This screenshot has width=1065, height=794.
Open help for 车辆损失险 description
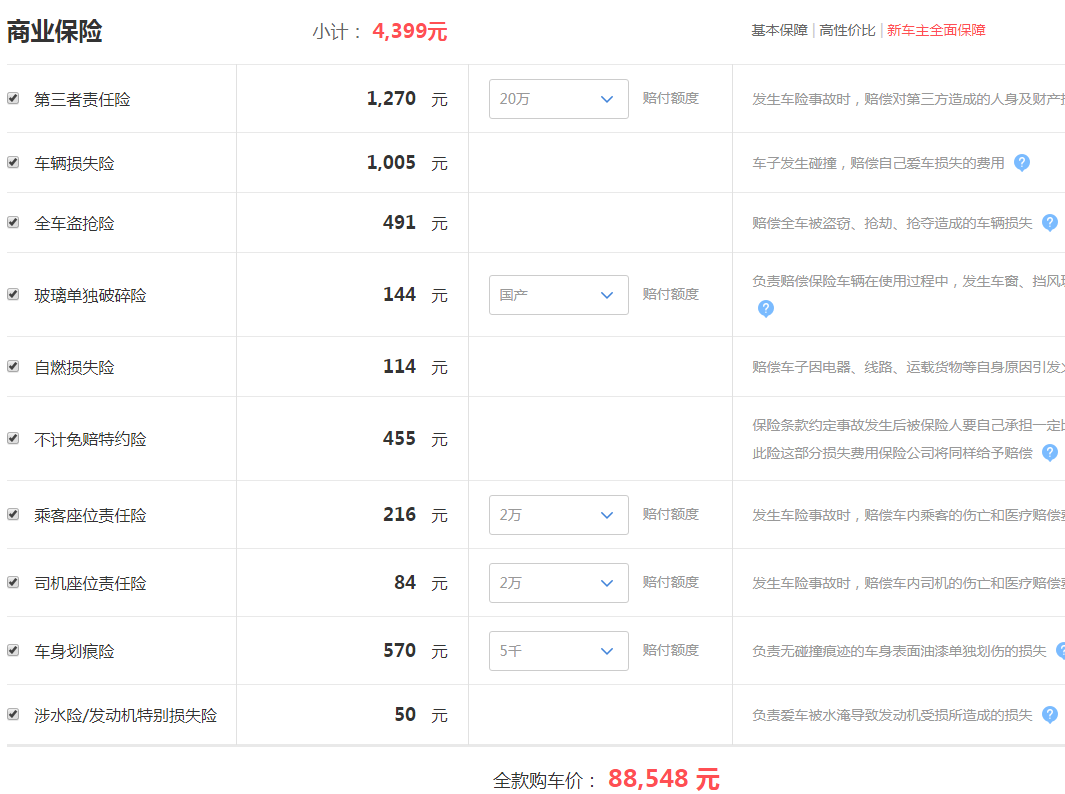[x=1022, y=163]
